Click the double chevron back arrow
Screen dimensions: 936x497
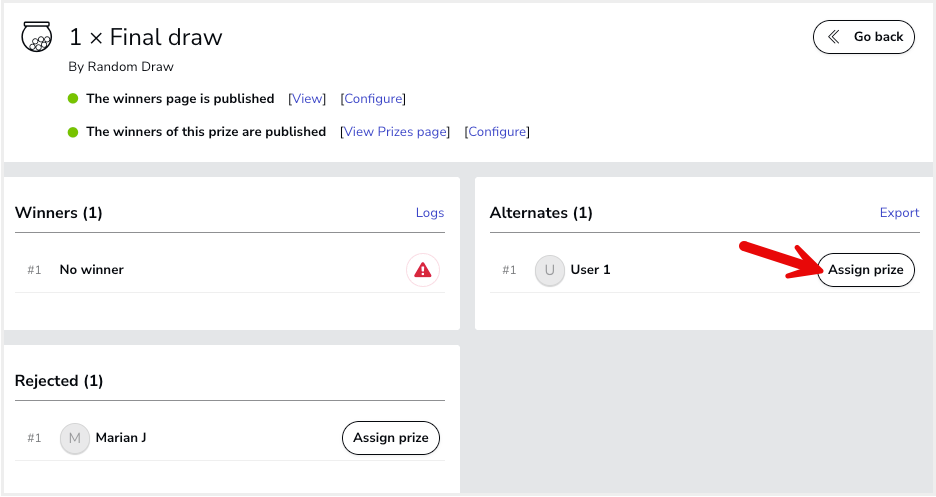point(834,37)
